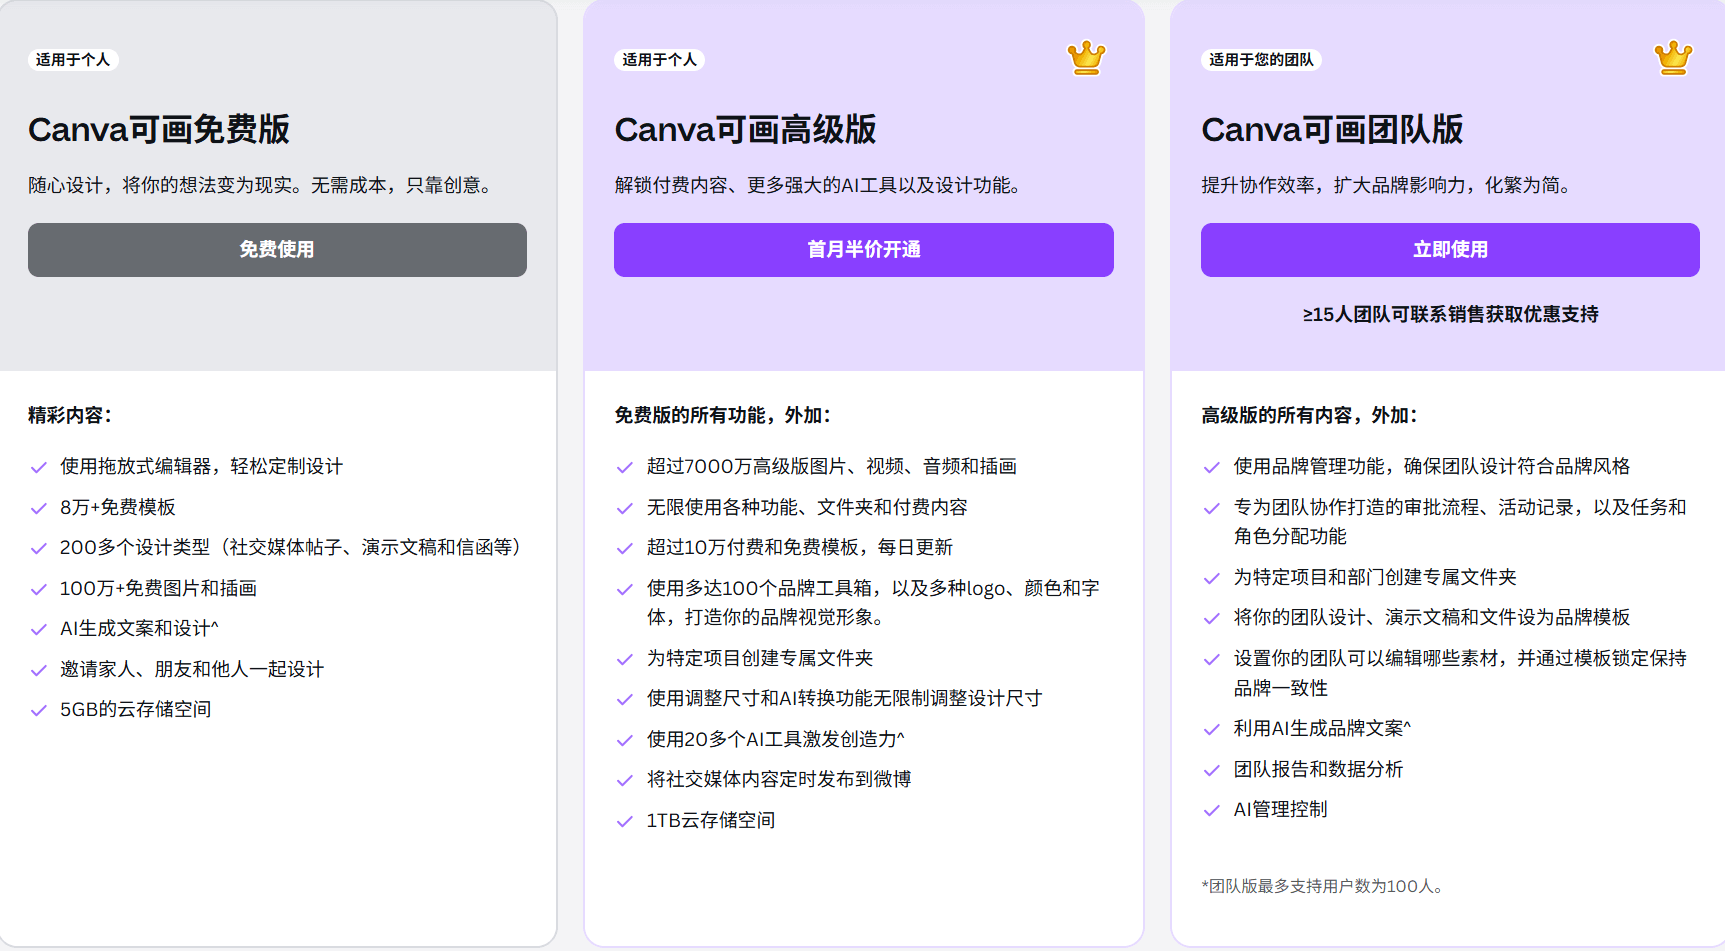This screenshot has height=951, width=1725.
Task: Click the checkmark beside 8万+免费模板
Action: tap(39, 507)
